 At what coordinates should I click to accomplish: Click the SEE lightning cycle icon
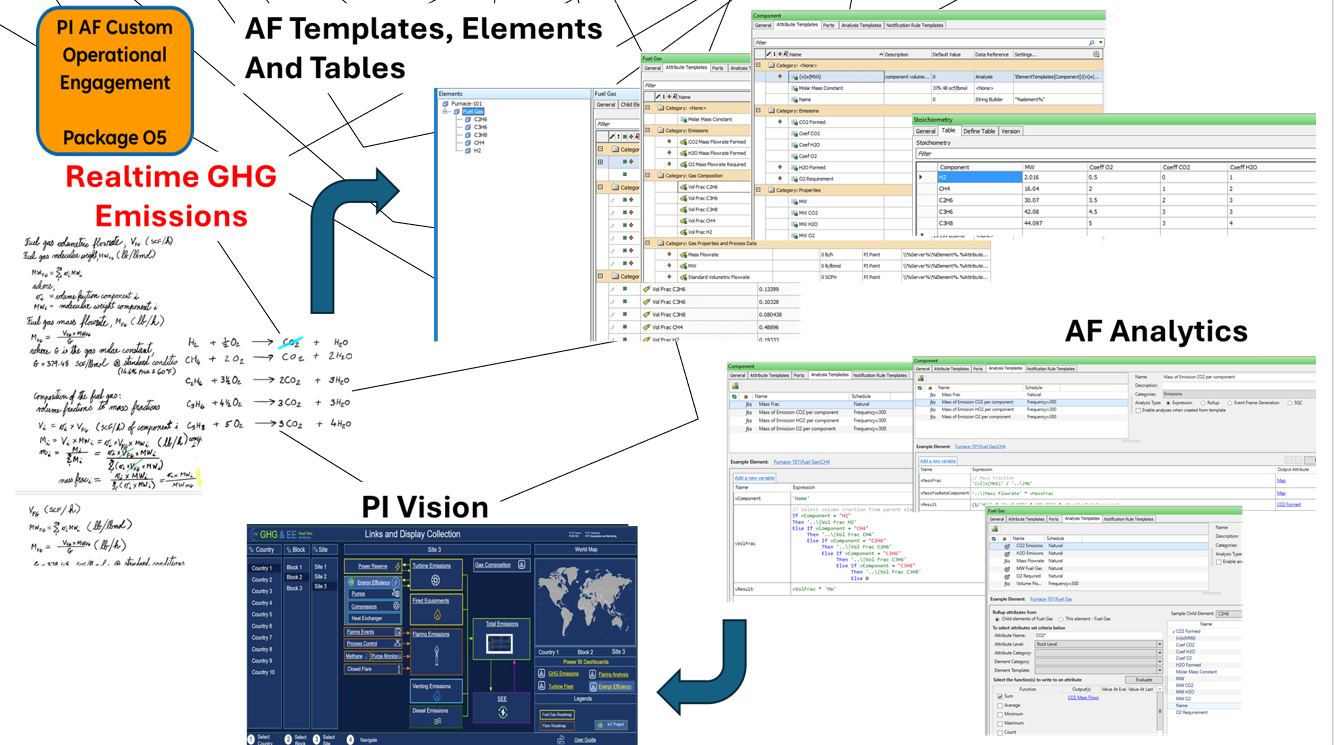click(503, 712)
